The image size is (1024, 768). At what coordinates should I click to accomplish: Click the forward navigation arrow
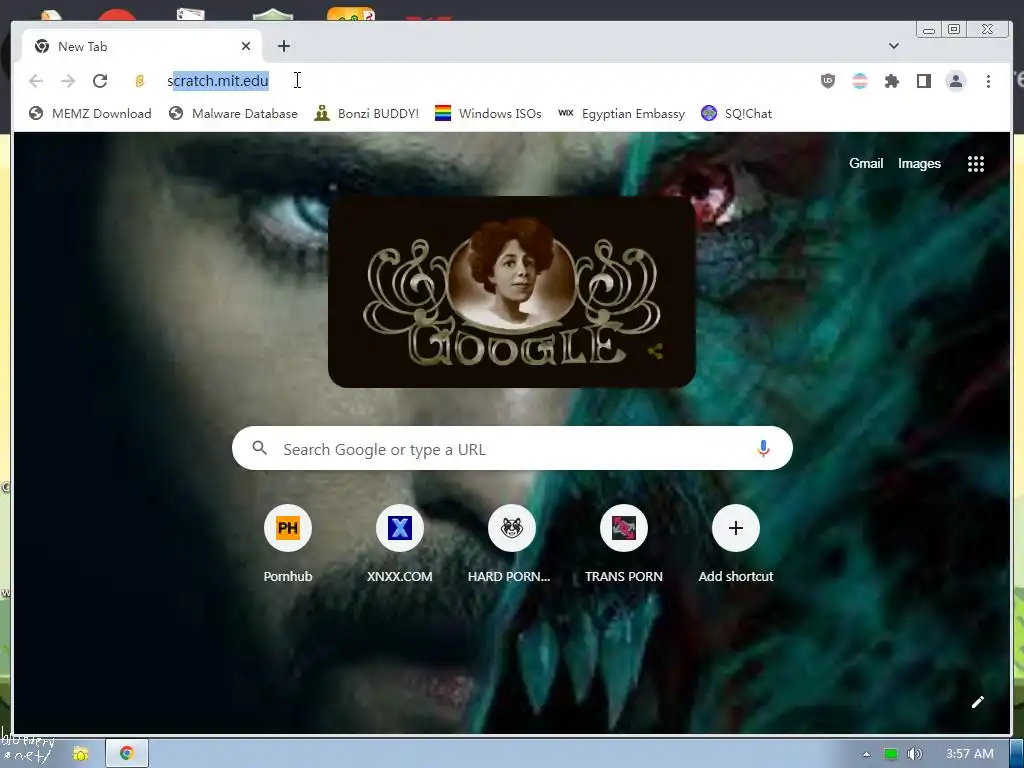[68, 81]
